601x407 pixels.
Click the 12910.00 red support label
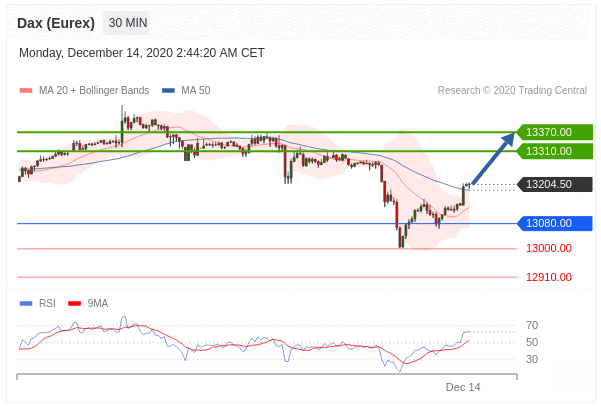tap(548, 277)
